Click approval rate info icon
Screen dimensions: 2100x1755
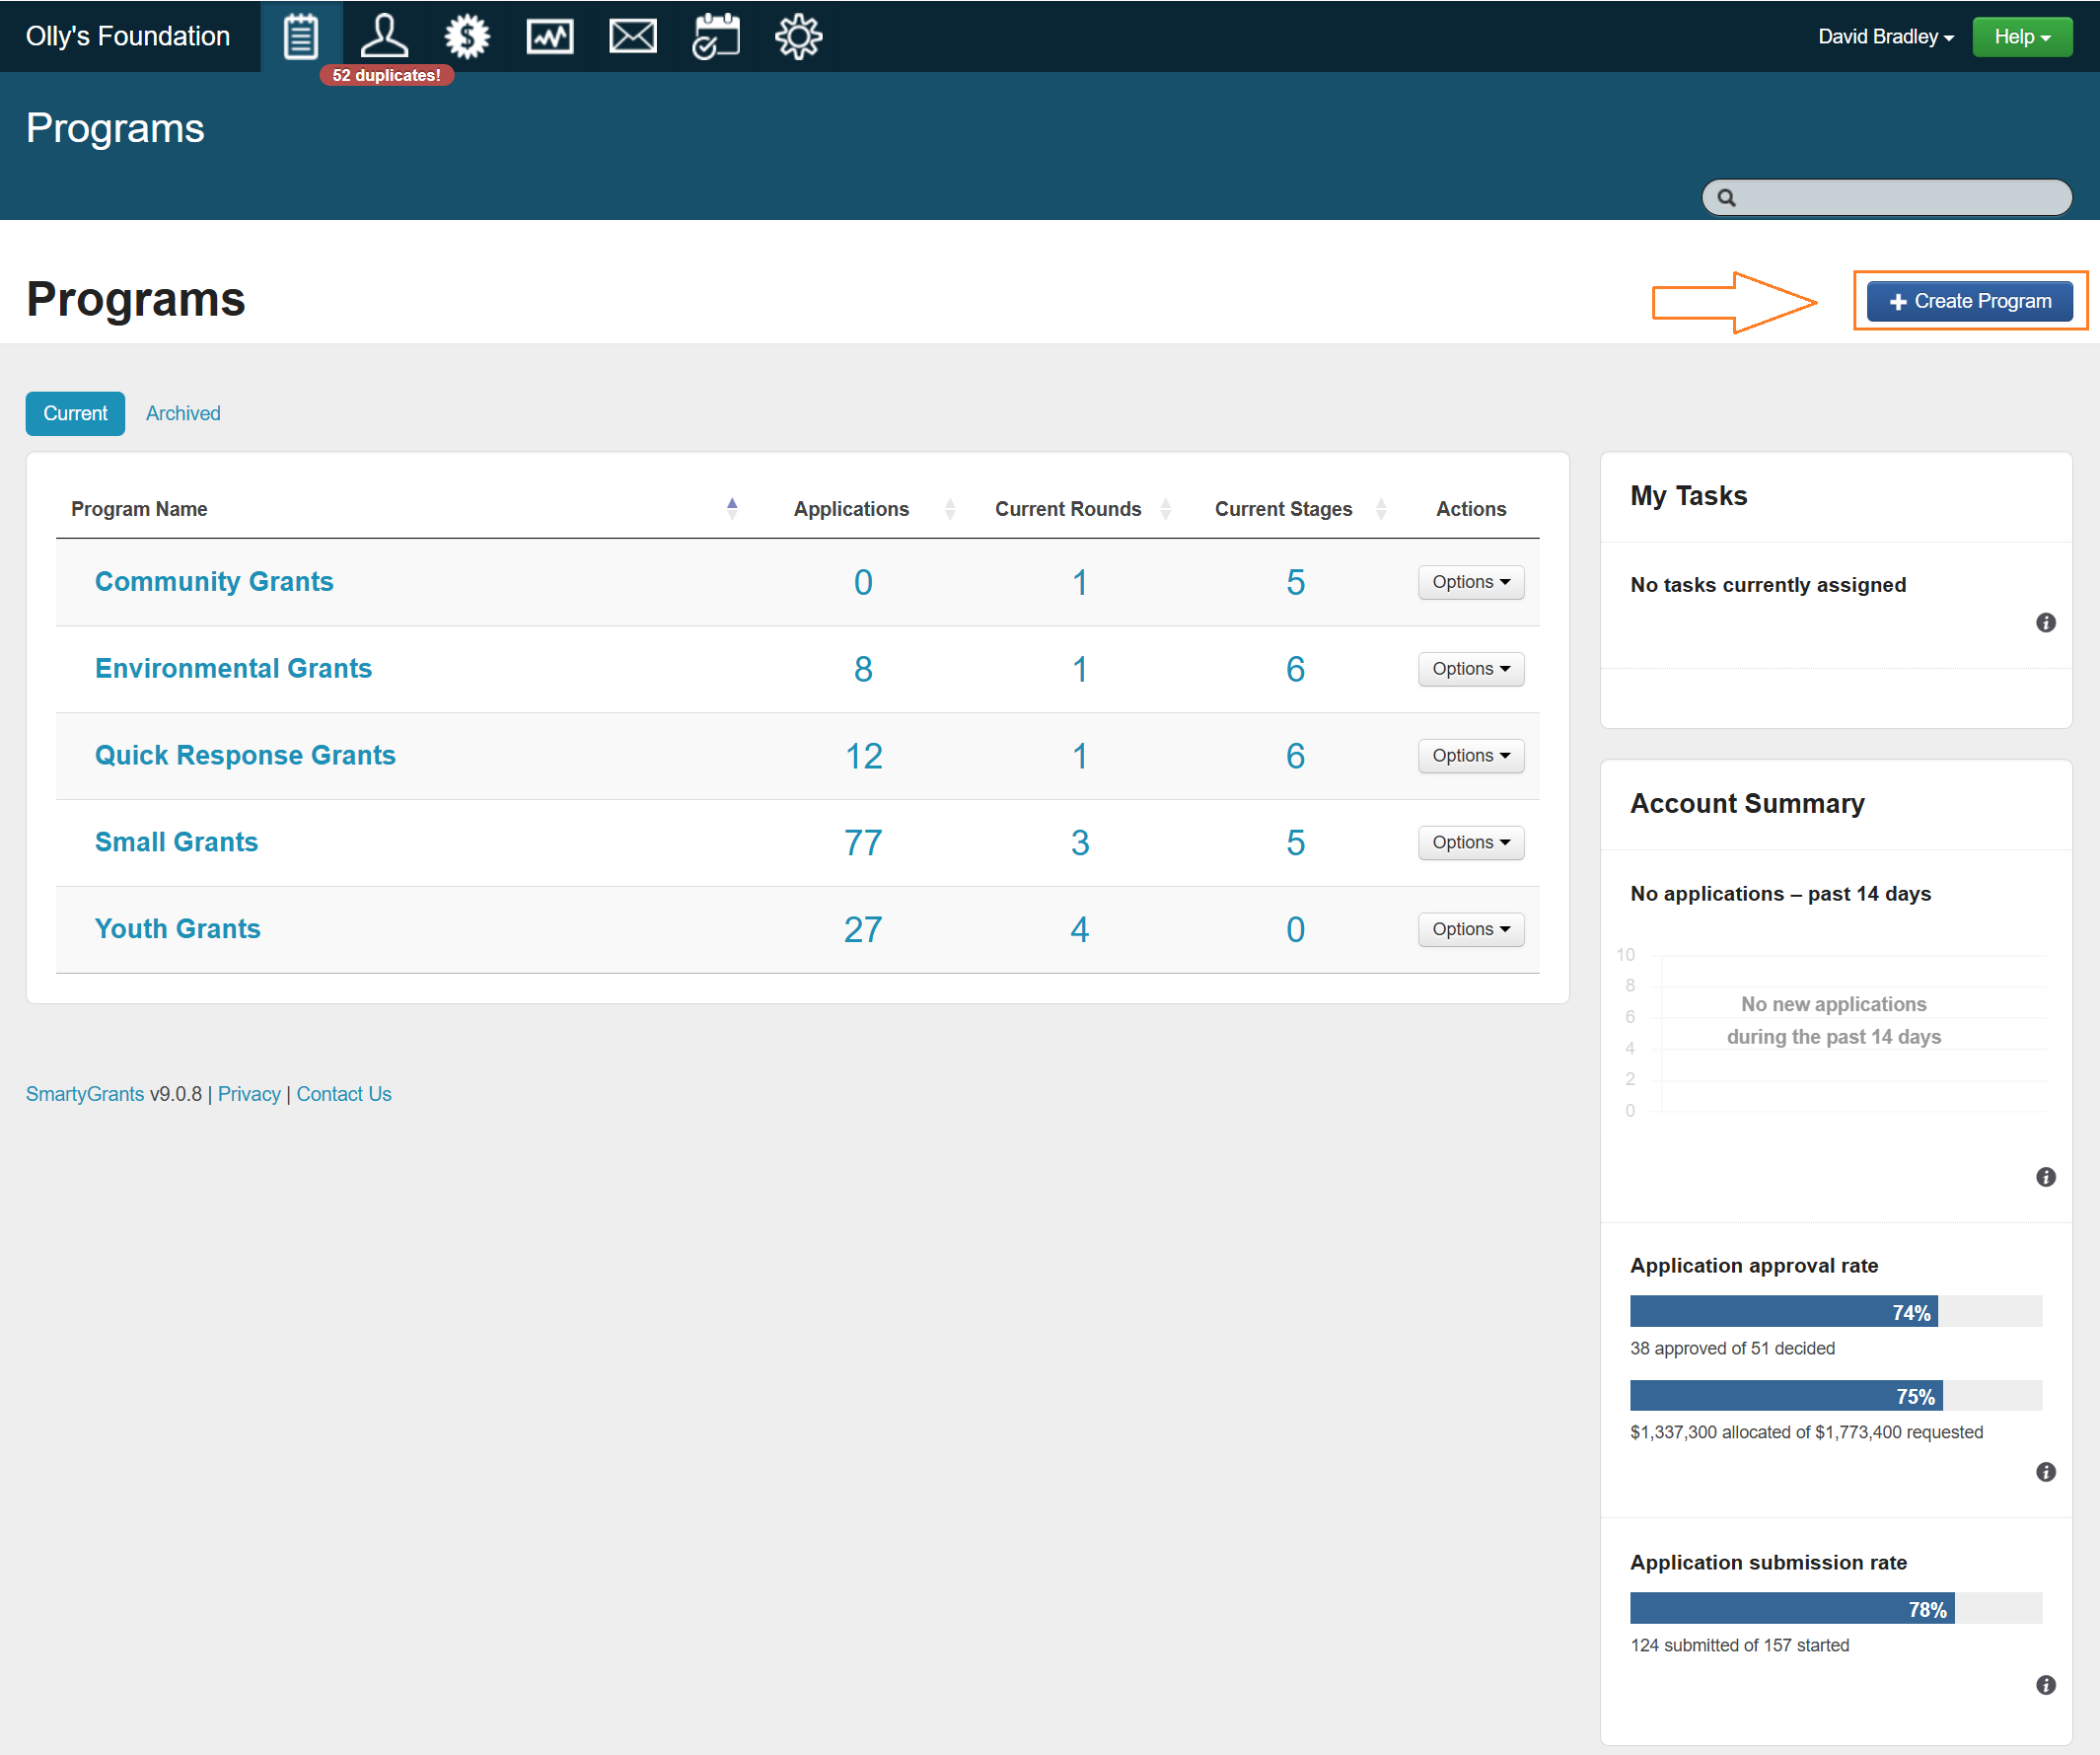coord(2046,1472)
